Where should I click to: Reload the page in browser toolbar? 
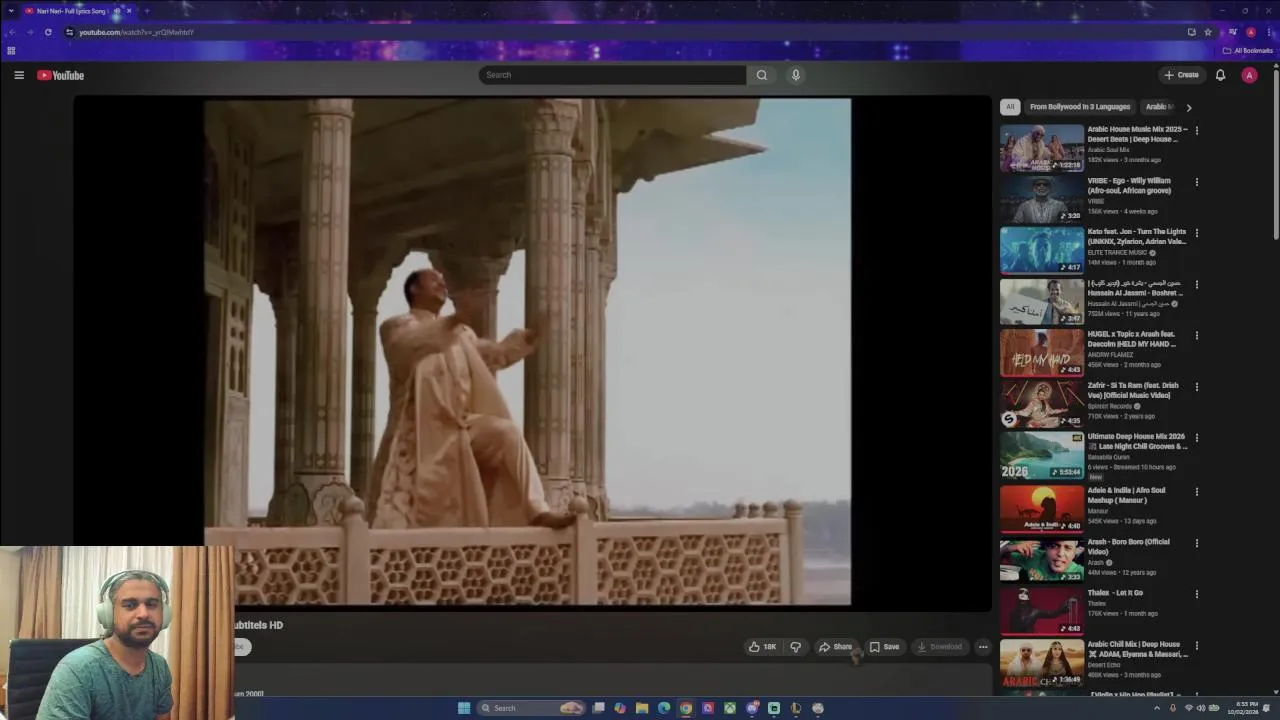point(48,32)
